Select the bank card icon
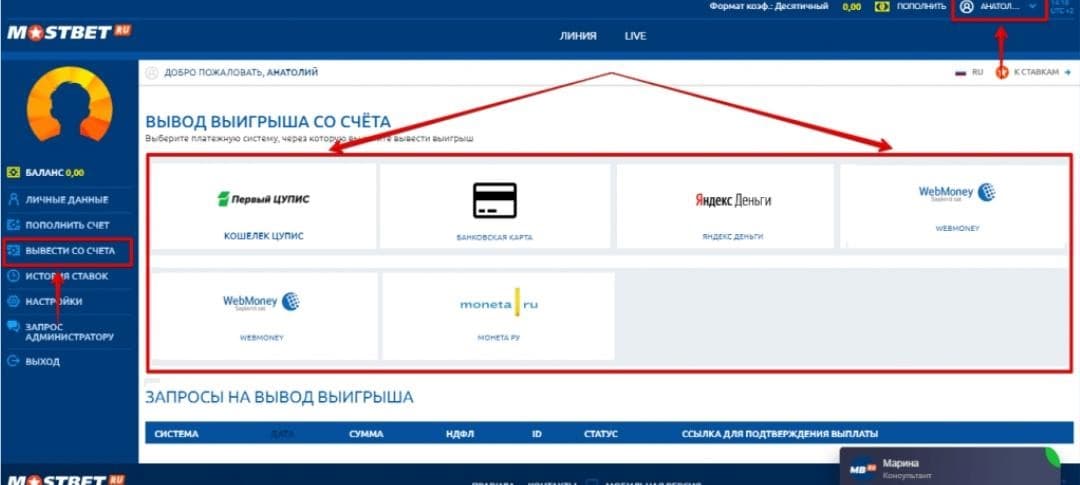Screen dimensions: 1080x485 (x=495, y=200)
